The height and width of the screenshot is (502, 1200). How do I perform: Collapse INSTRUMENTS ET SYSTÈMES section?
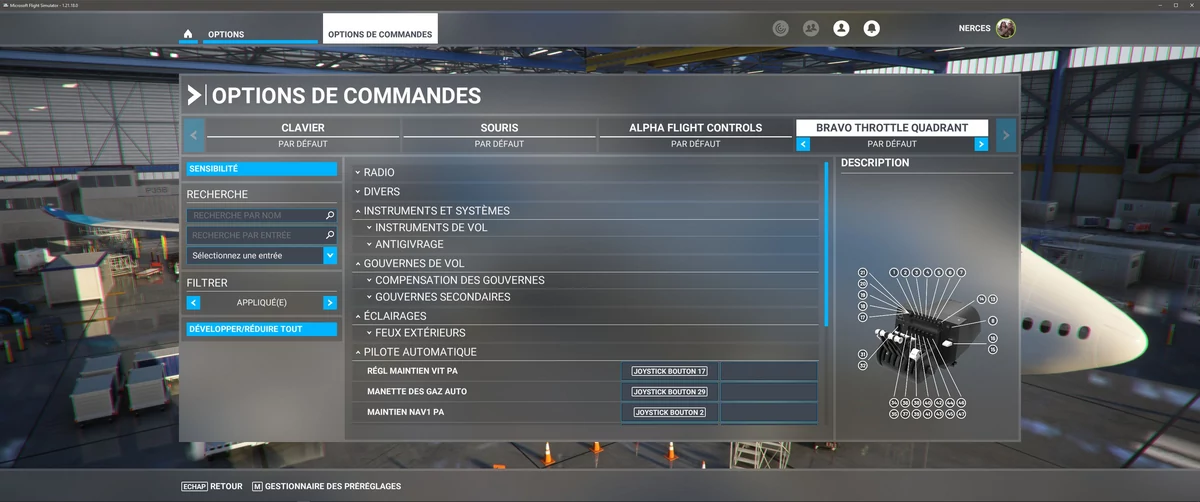[586, 211]
